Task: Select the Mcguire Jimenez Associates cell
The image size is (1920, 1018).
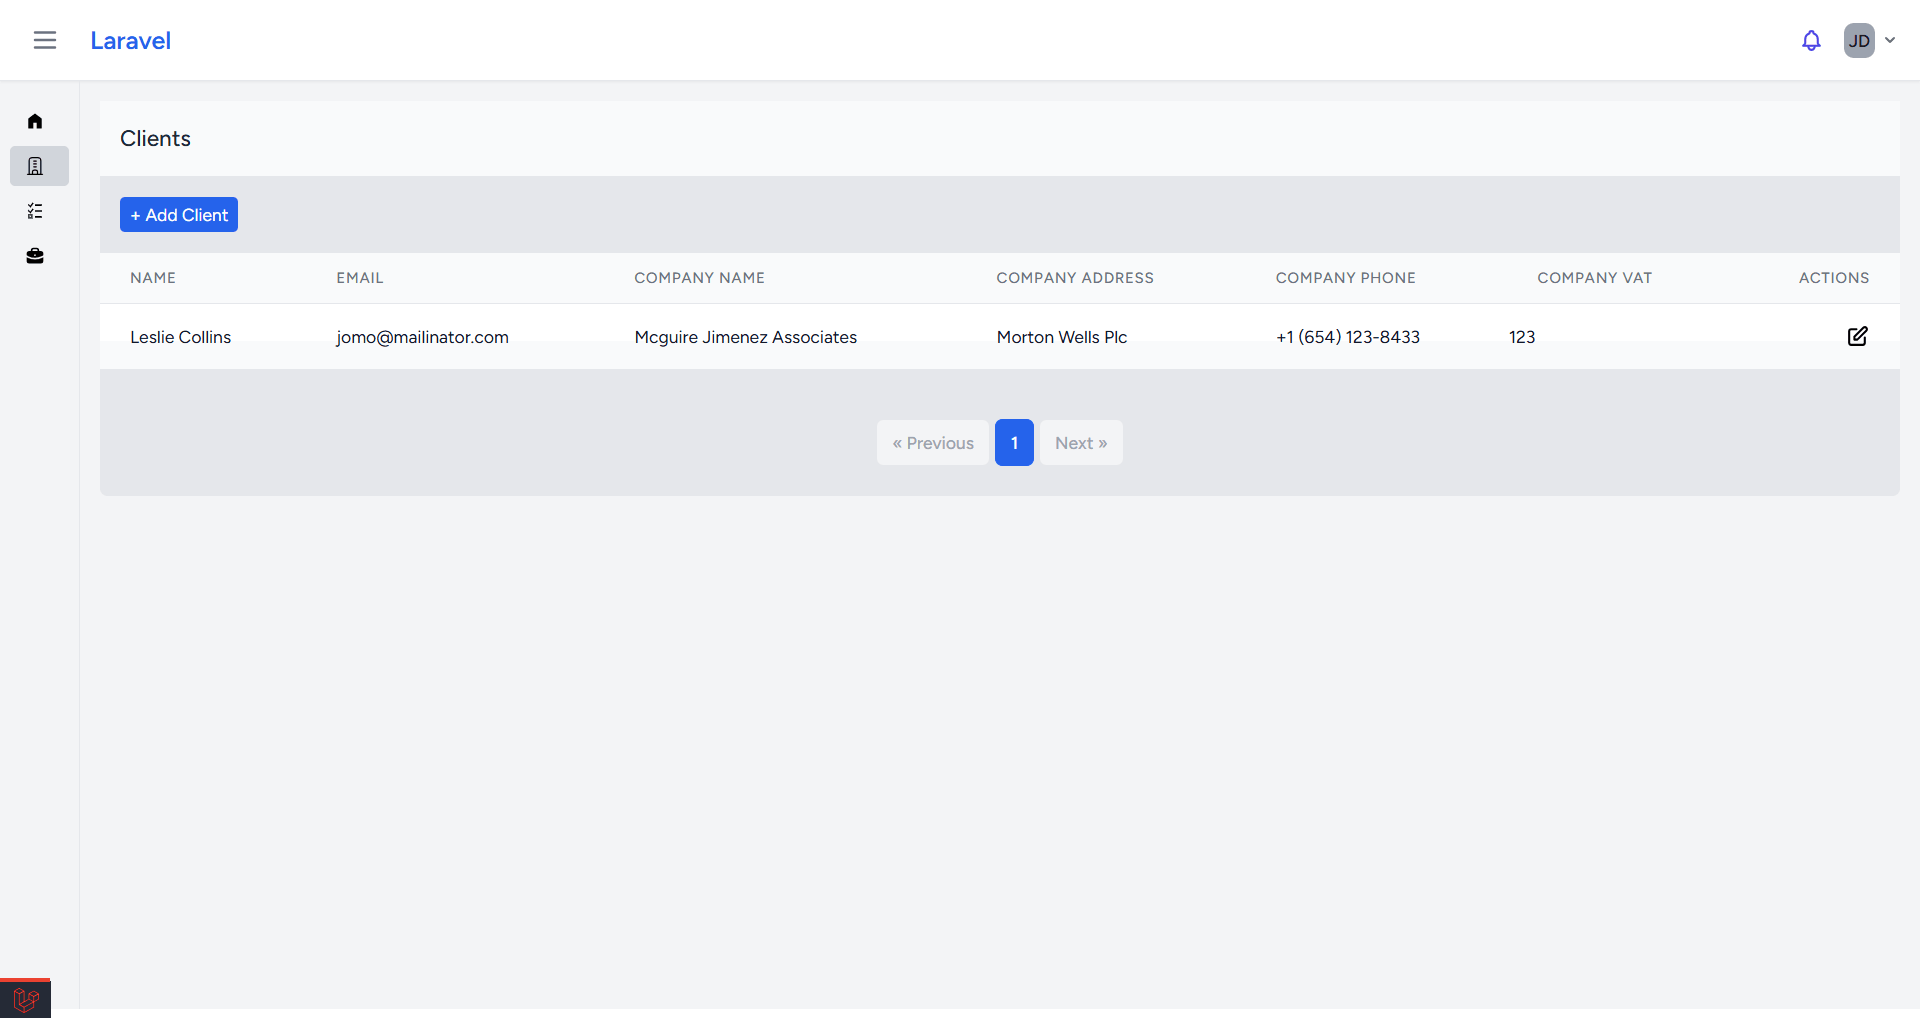Action: [746, 337]
